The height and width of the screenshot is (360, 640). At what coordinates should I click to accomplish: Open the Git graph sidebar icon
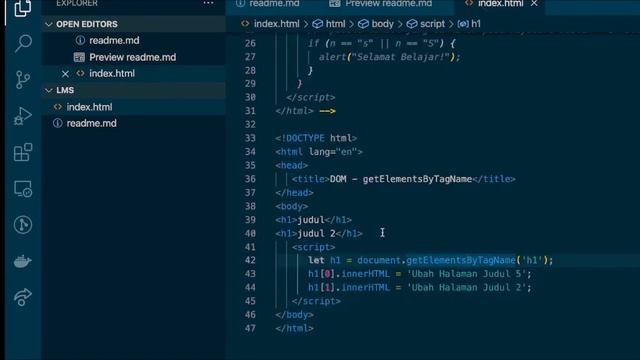point(23,225)
